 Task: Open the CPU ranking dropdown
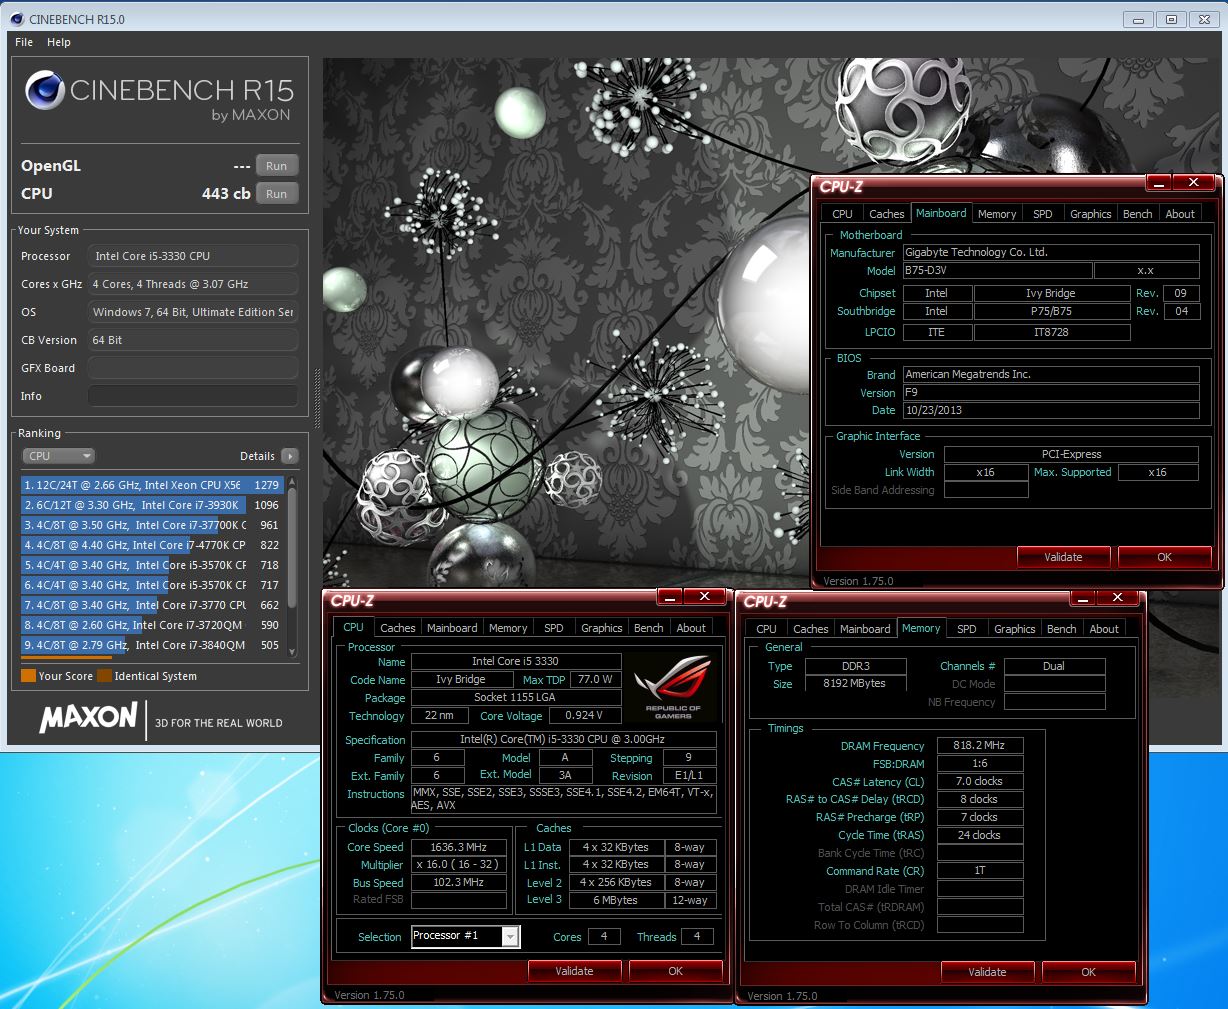tap(58, 456)
